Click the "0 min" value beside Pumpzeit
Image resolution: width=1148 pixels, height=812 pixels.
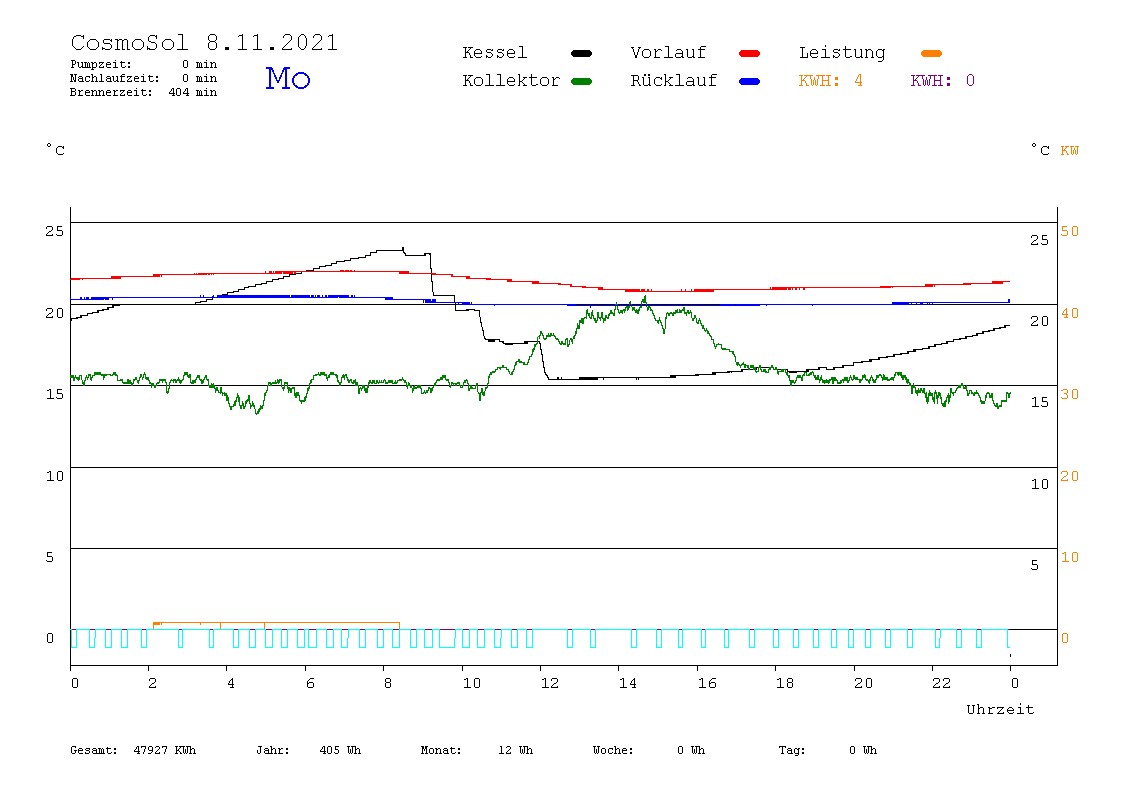click(x=199, y=64)
